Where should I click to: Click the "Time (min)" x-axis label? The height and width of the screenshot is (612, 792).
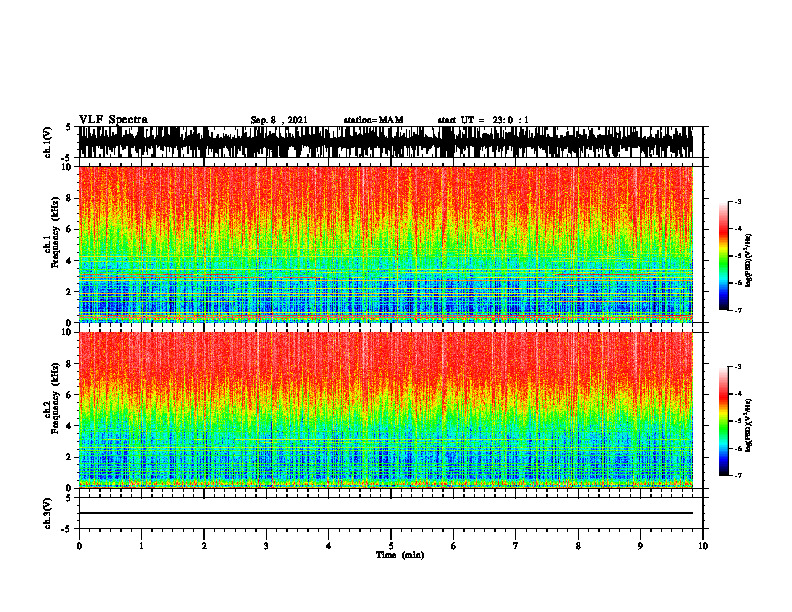[x=400, y=555]
